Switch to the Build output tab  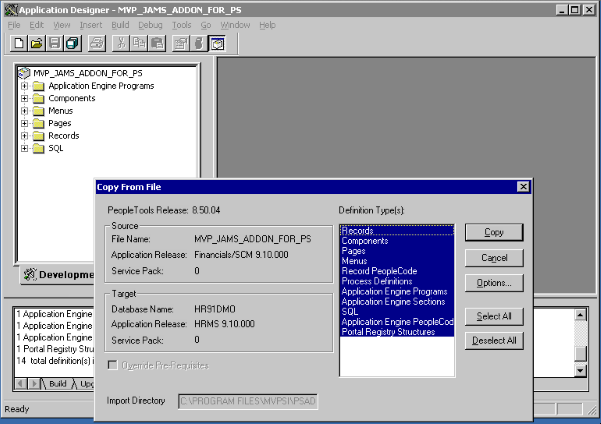[57, 384]
